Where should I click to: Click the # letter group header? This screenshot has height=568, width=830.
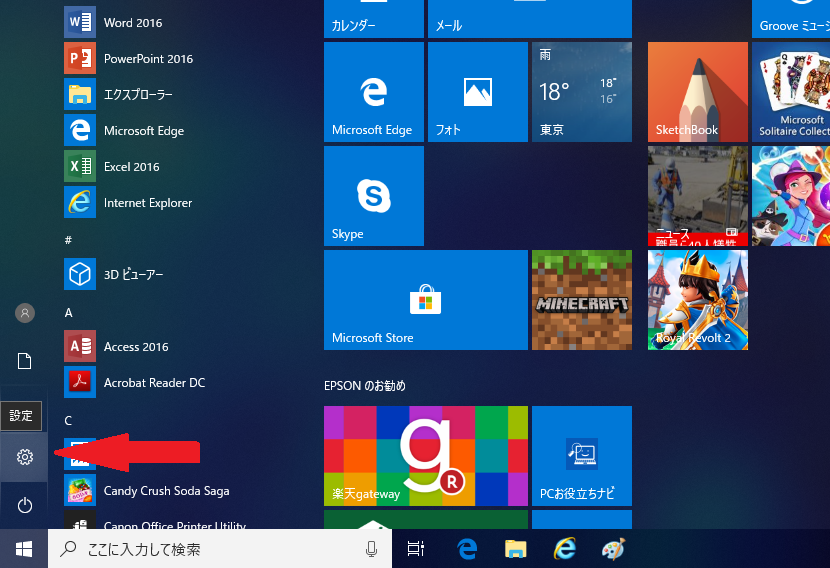(x=68, y=240)
